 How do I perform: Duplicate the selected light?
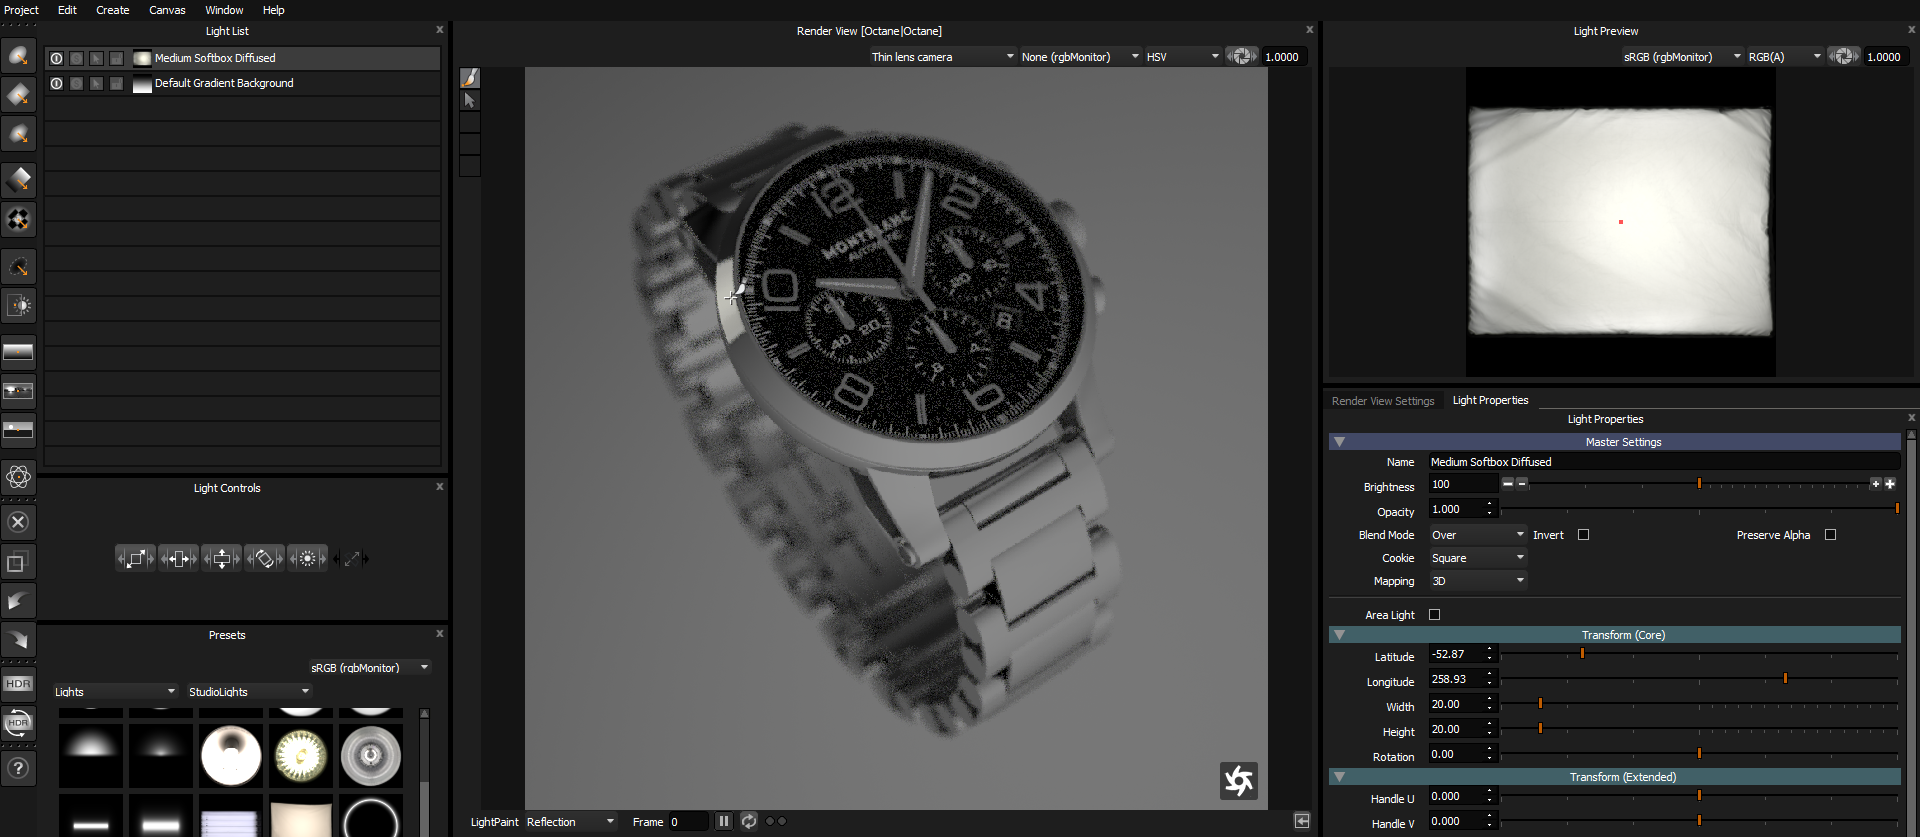click(x=18, y=562)
